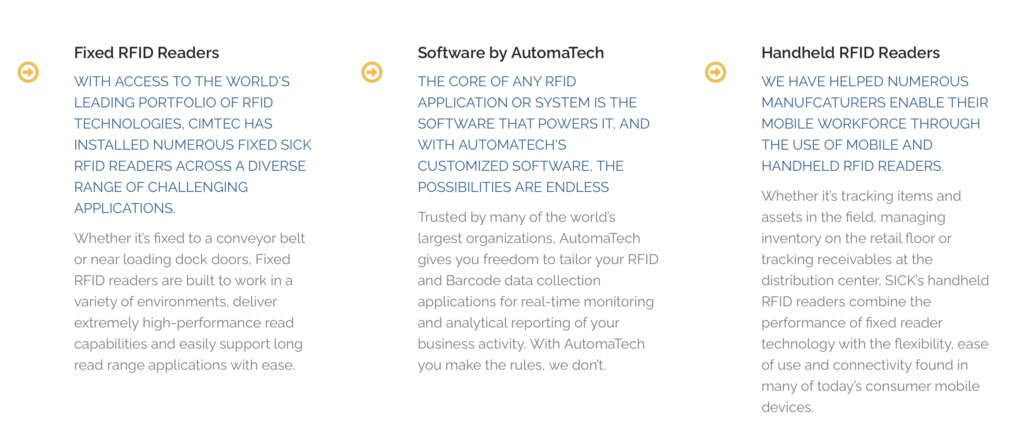1024x434 pixels.
Task: Select the arrow icon next to Software by AutomaTech
Action: tap(372, 72)
